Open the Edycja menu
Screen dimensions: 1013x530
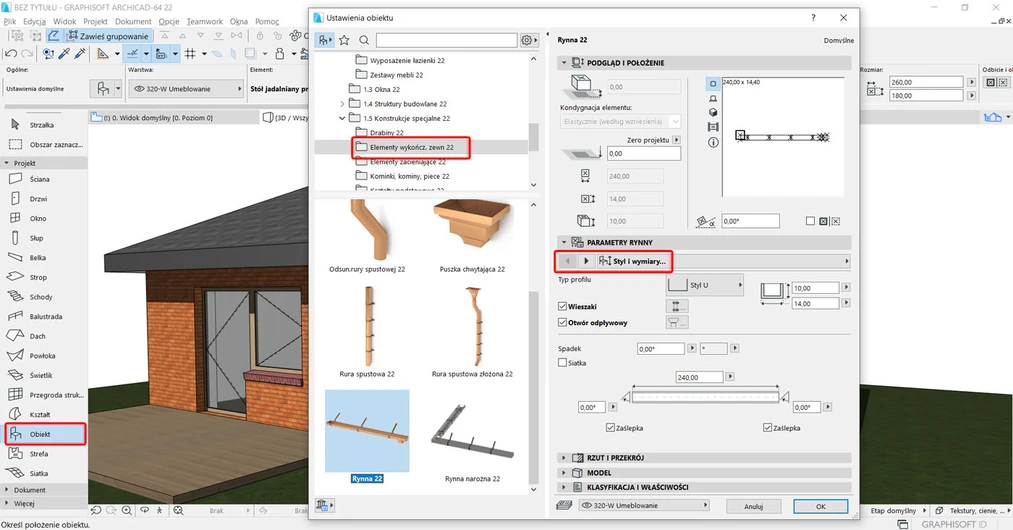tap(34, 21)
